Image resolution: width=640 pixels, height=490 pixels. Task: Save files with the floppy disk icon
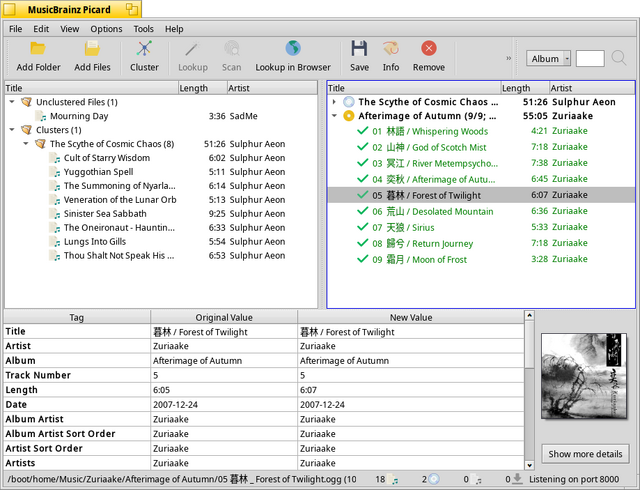pyautogui.click(x=359, y=48)
